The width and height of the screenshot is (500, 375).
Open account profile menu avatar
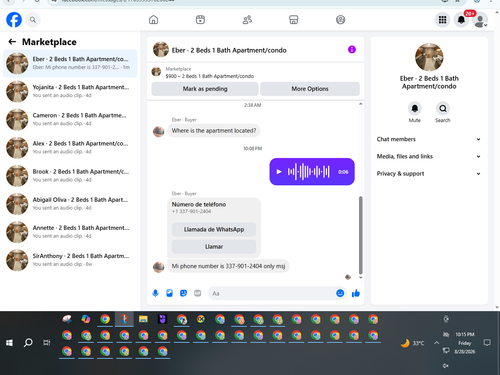coord(480,20)
